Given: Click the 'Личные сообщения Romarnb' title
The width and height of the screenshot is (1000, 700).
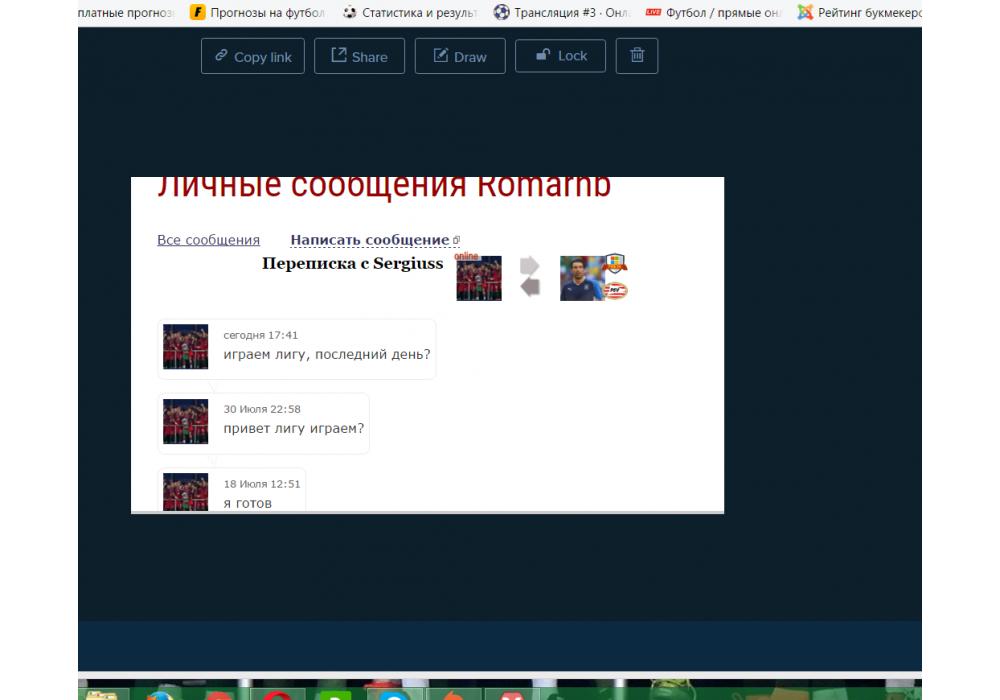Looking at the screenshot, I should (x=384, y=187).
